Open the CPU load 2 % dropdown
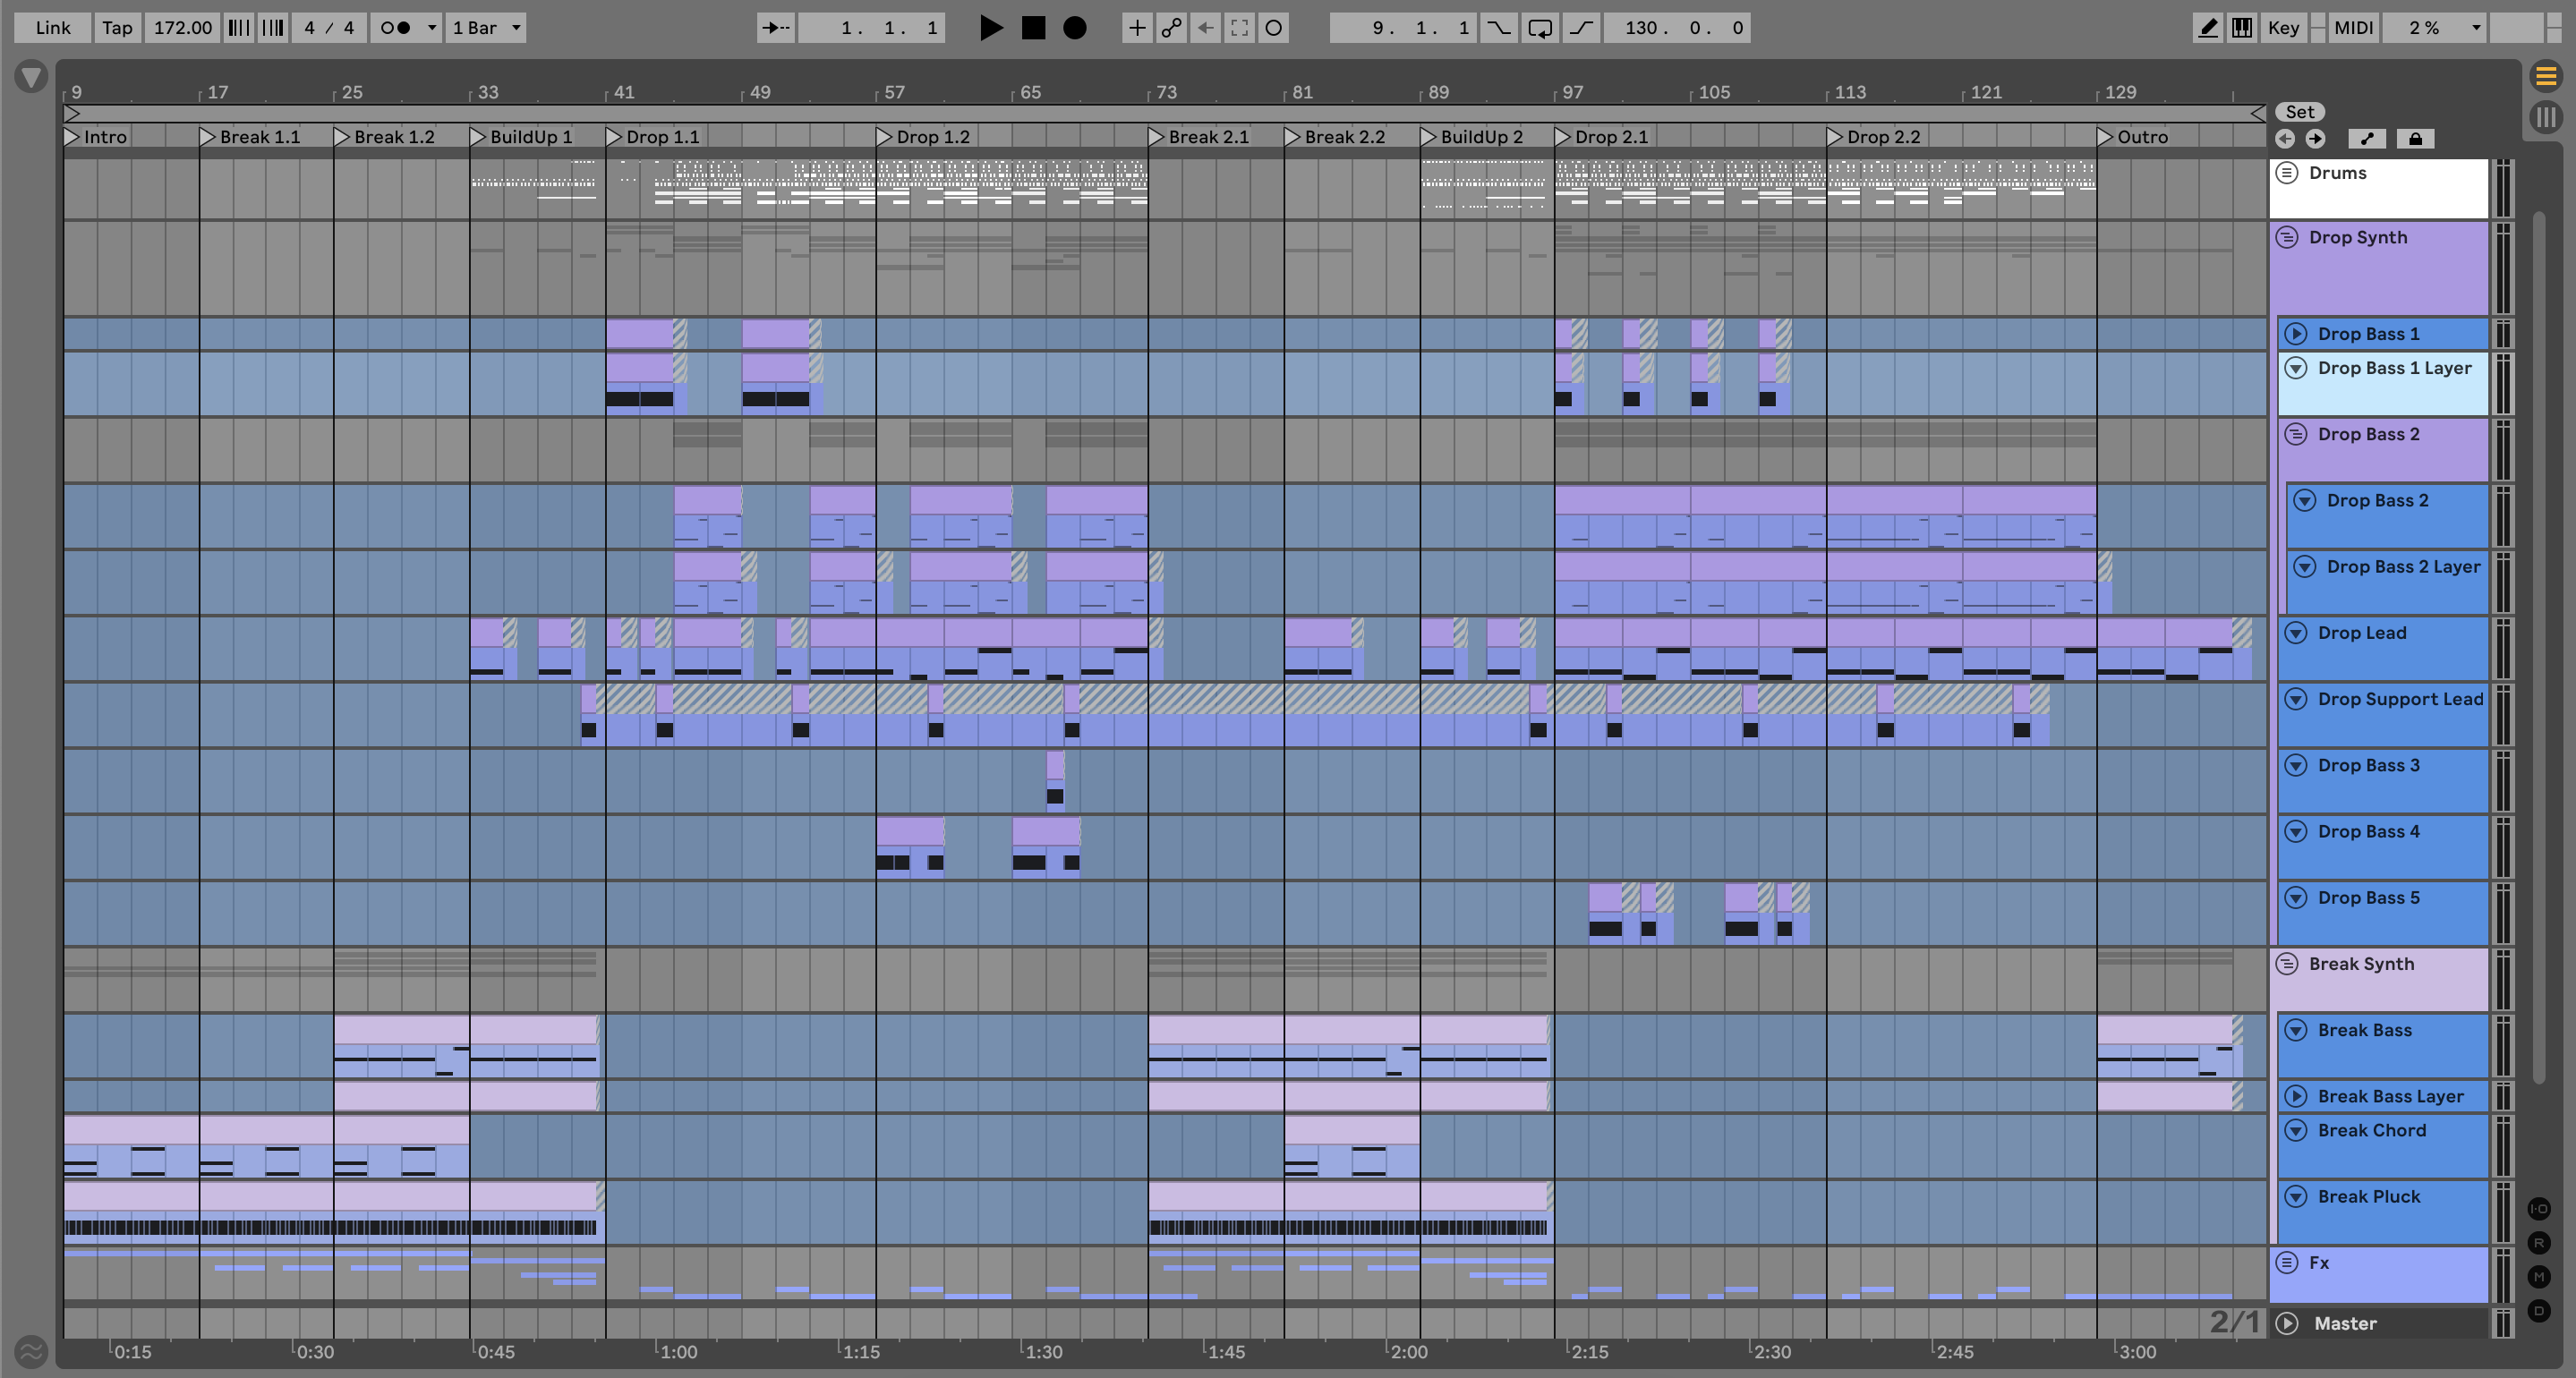 coord(2435,28)
